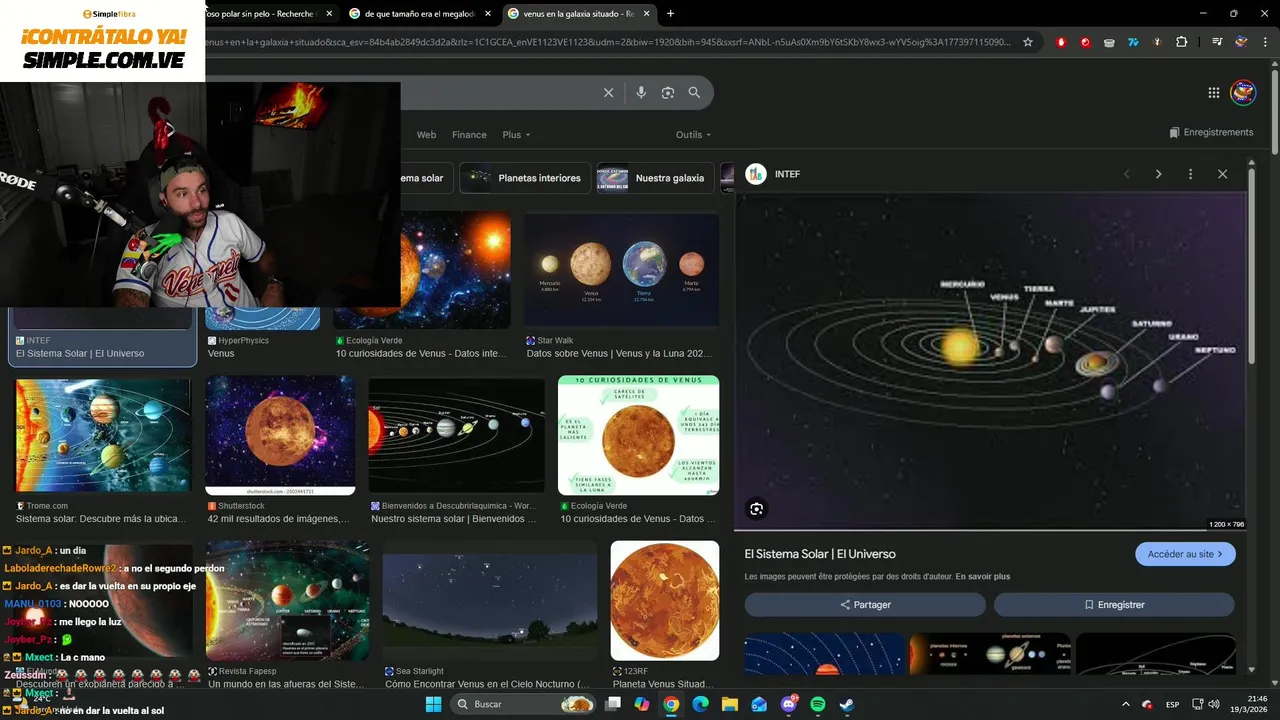Open the Enregistrements saved items link
The image size is (1280, 720).
[x=1211, y=132]
